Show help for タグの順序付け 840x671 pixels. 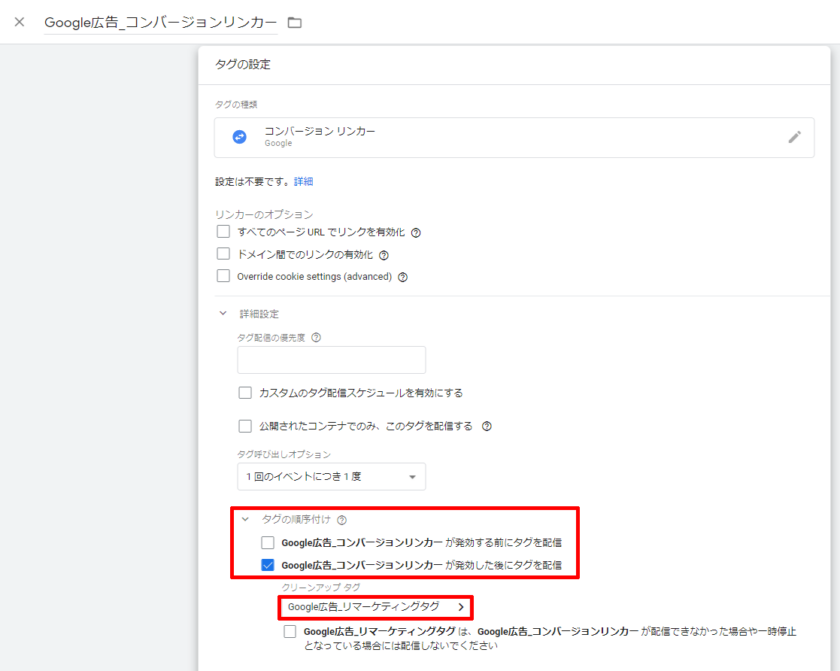(x=342, y=520)
